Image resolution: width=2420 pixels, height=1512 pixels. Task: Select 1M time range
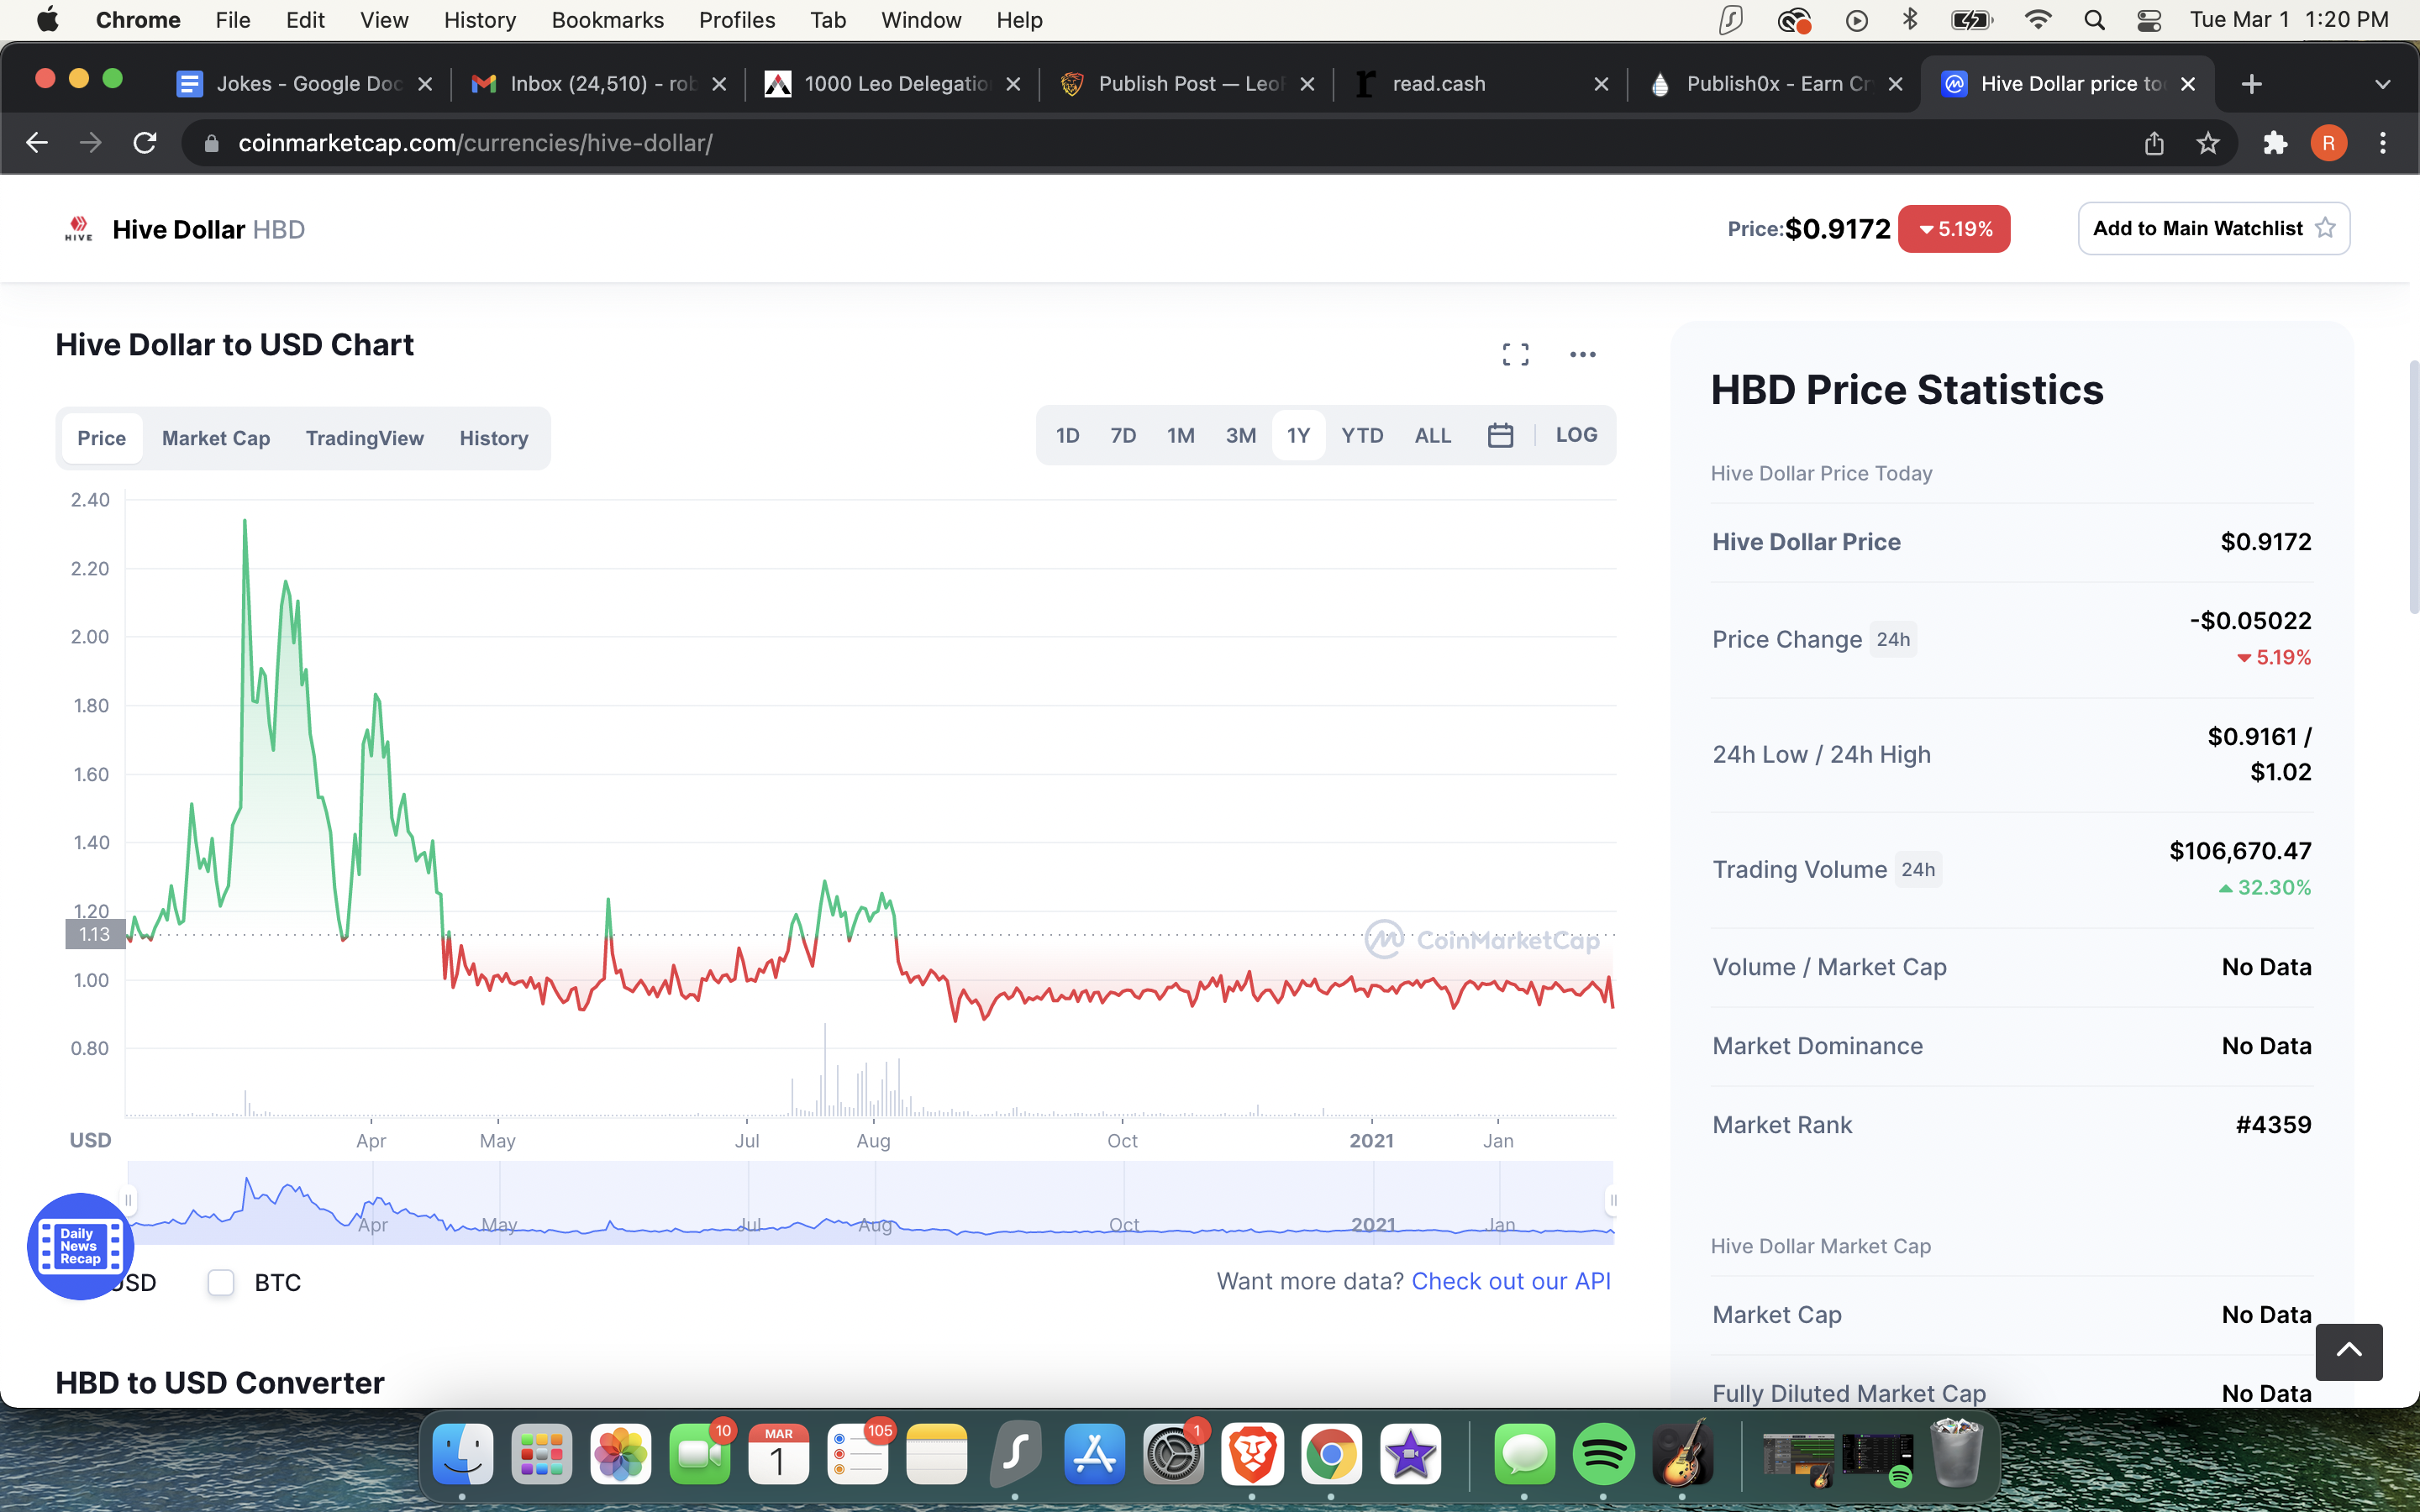click(x=1181, y=435)
